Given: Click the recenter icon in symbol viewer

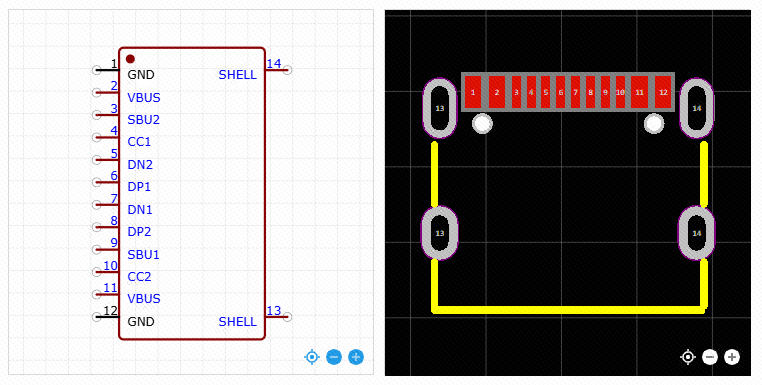Looking at the screenshot, I should tap(312, 357).
